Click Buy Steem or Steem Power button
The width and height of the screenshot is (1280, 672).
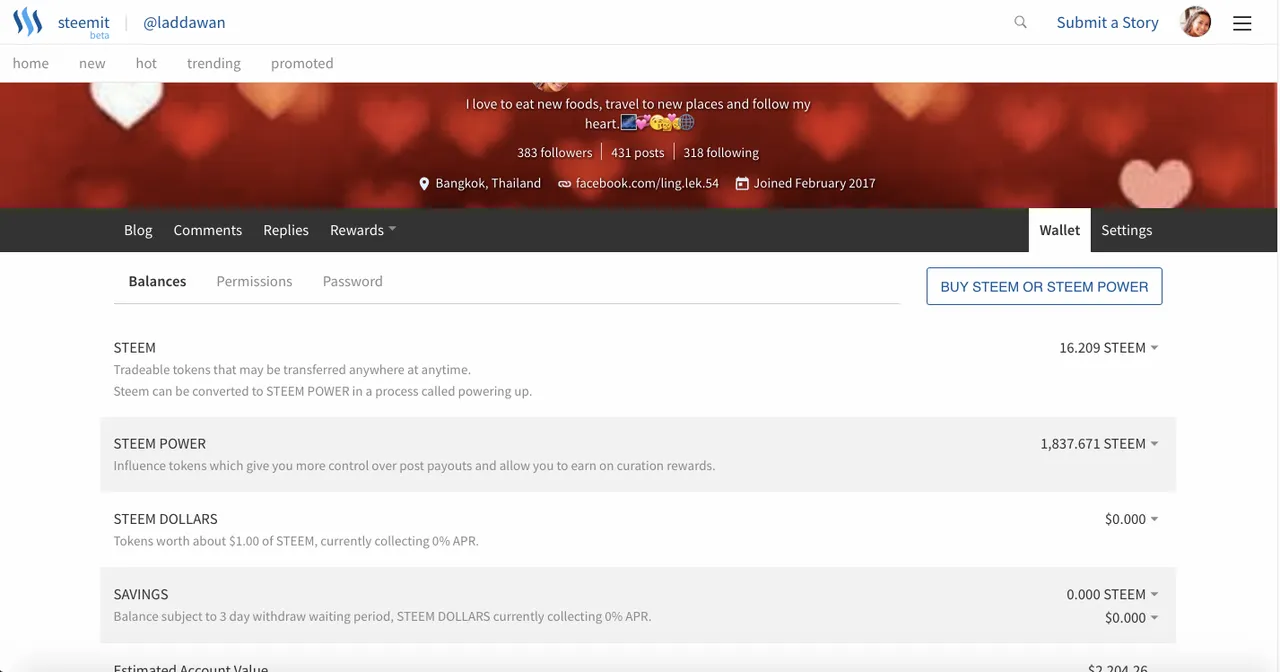[1044, 286]
